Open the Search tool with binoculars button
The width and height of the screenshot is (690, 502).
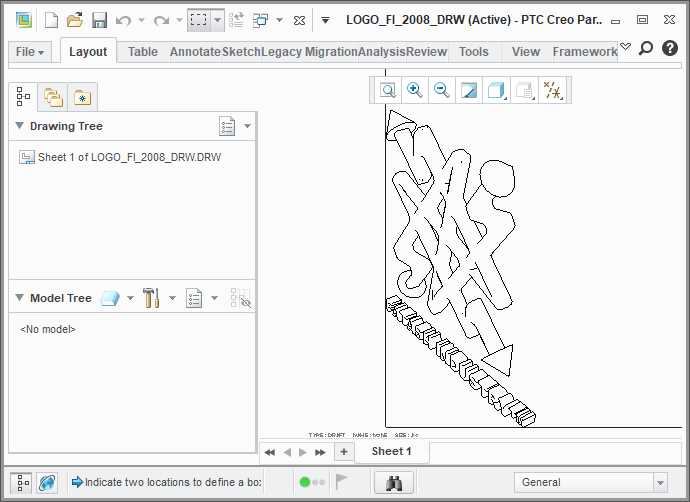[394, 483]
